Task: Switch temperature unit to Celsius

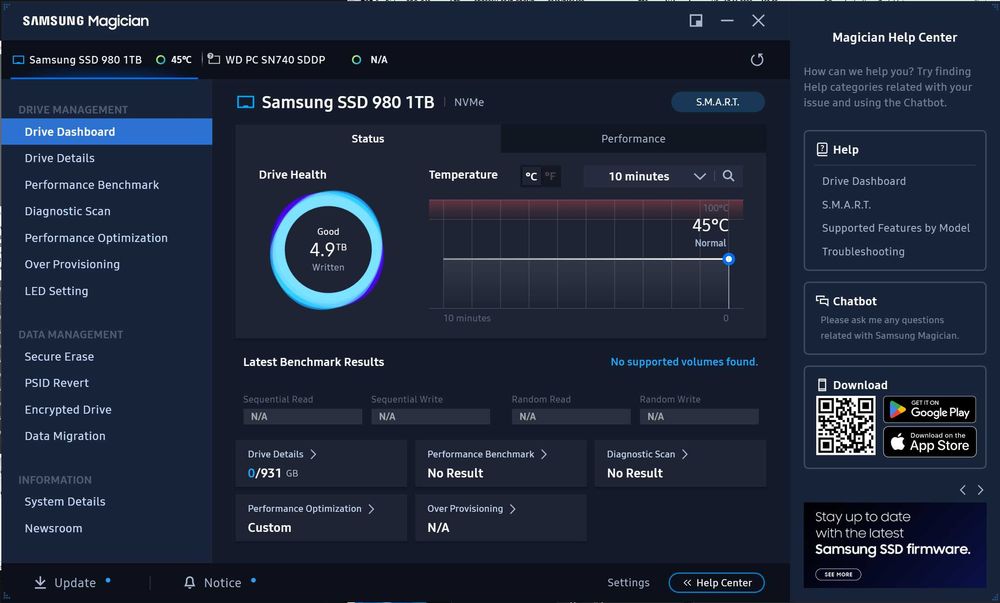Action: pos(531,177)
